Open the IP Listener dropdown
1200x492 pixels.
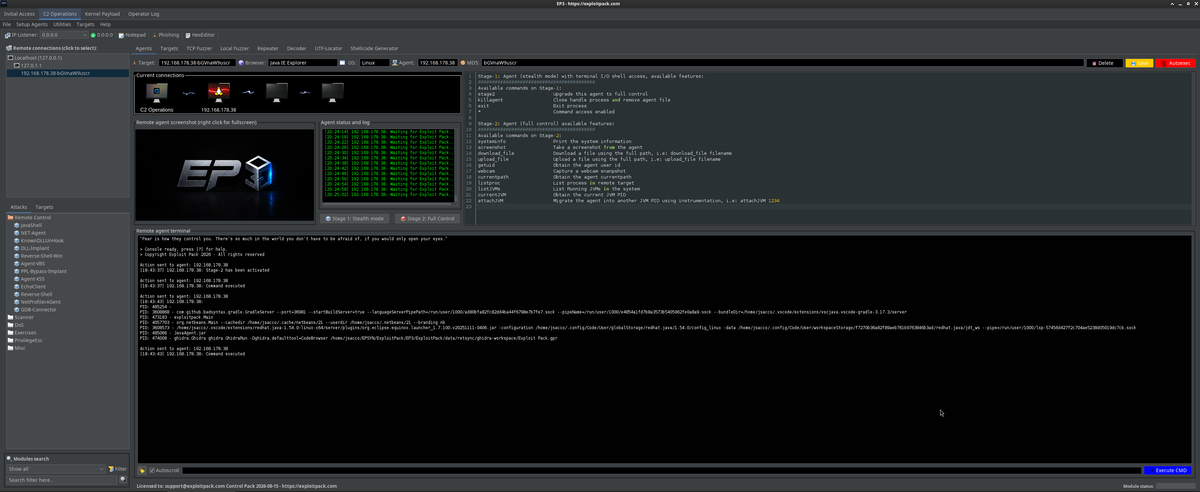pyautogui.click(x=63, y=35)
